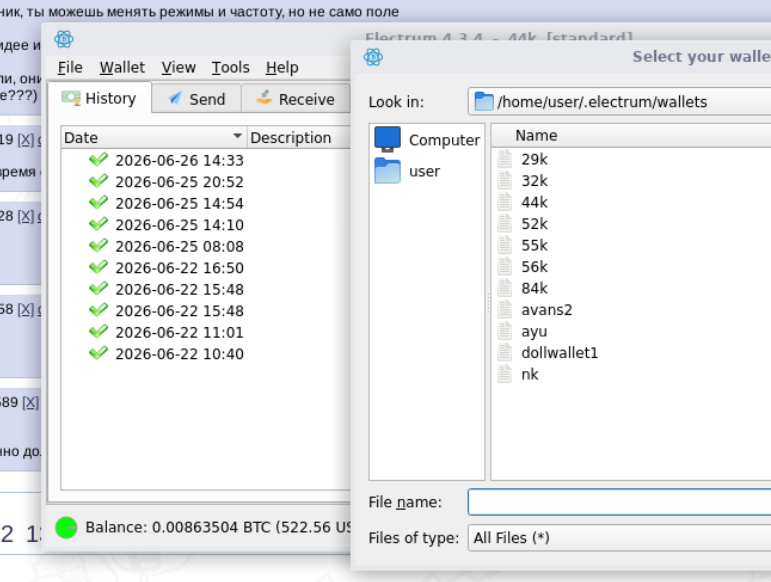
Task: Click the Description column header
Action: tap(298, 138)
